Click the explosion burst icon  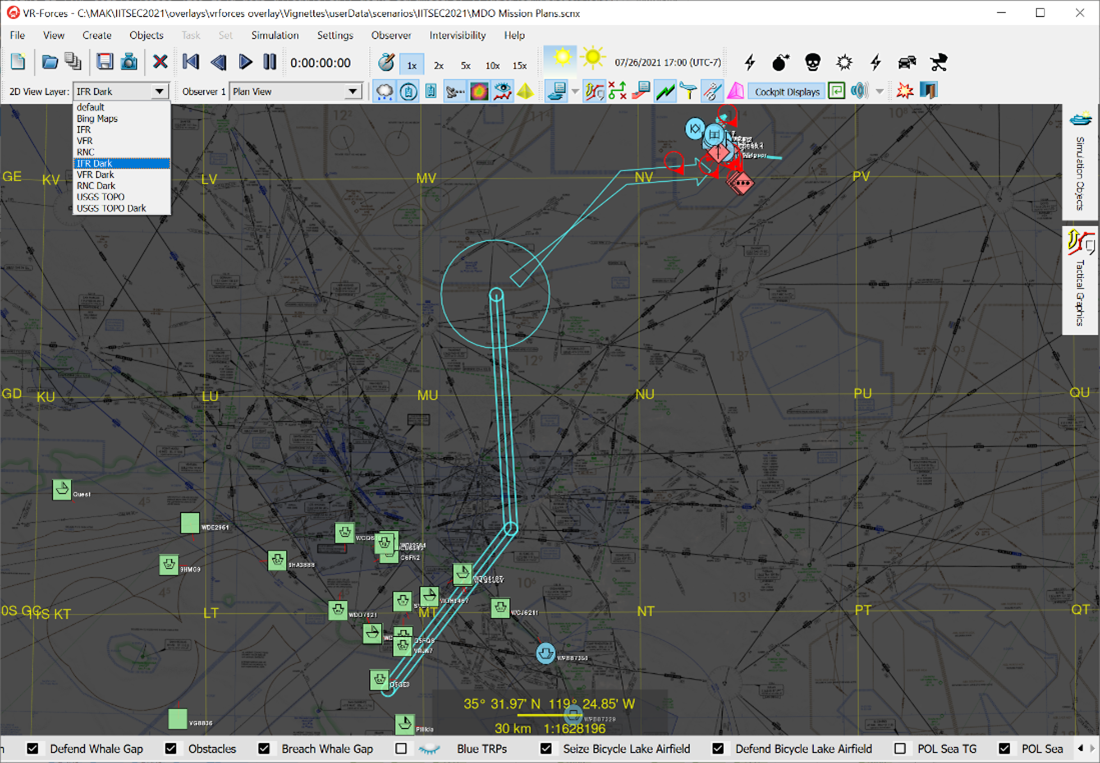905,92
